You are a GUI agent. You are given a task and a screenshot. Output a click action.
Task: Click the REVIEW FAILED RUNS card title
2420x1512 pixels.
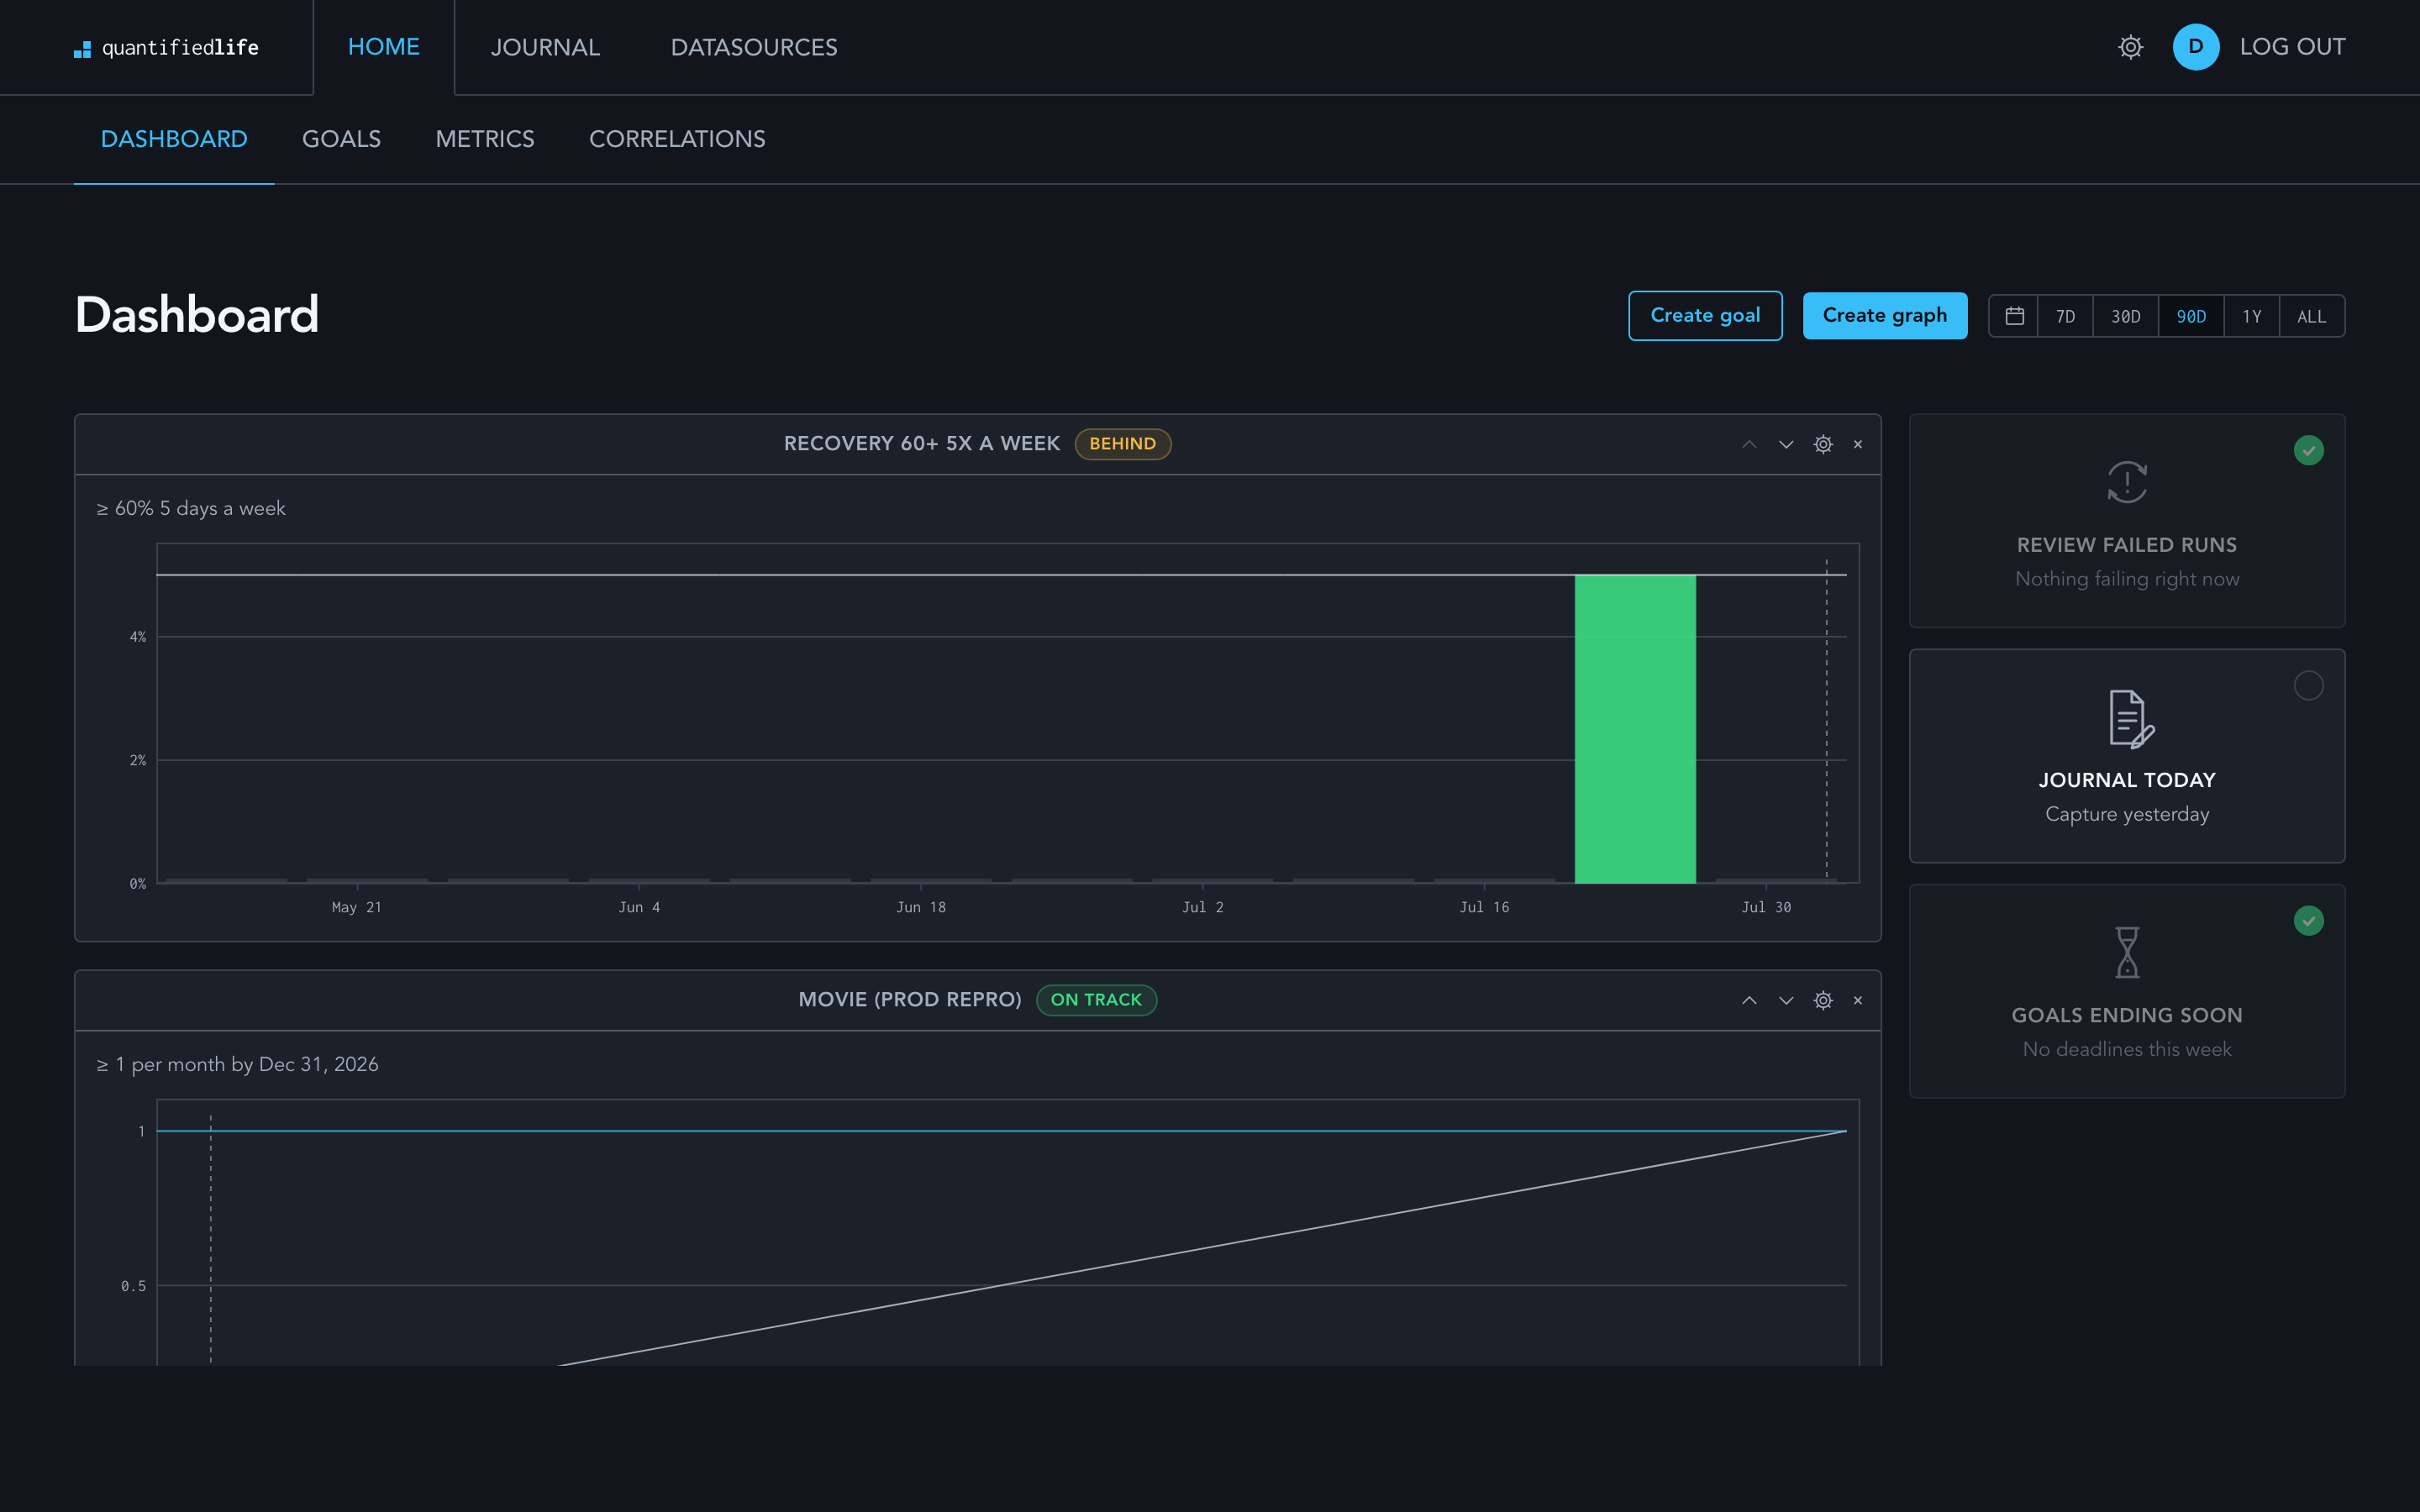point(2127,545)
